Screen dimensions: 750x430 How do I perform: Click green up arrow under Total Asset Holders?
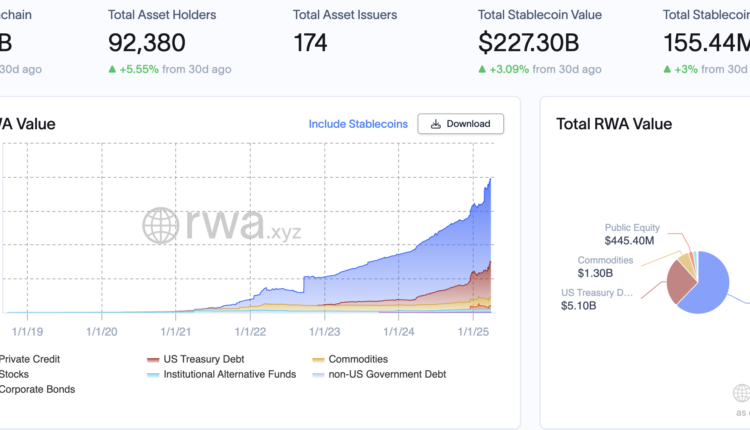114,69
